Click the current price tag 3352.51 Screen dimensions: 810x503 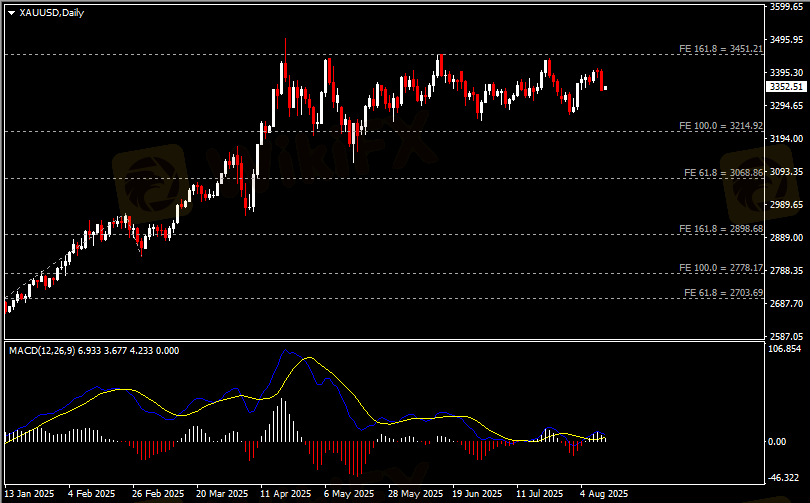781,87
